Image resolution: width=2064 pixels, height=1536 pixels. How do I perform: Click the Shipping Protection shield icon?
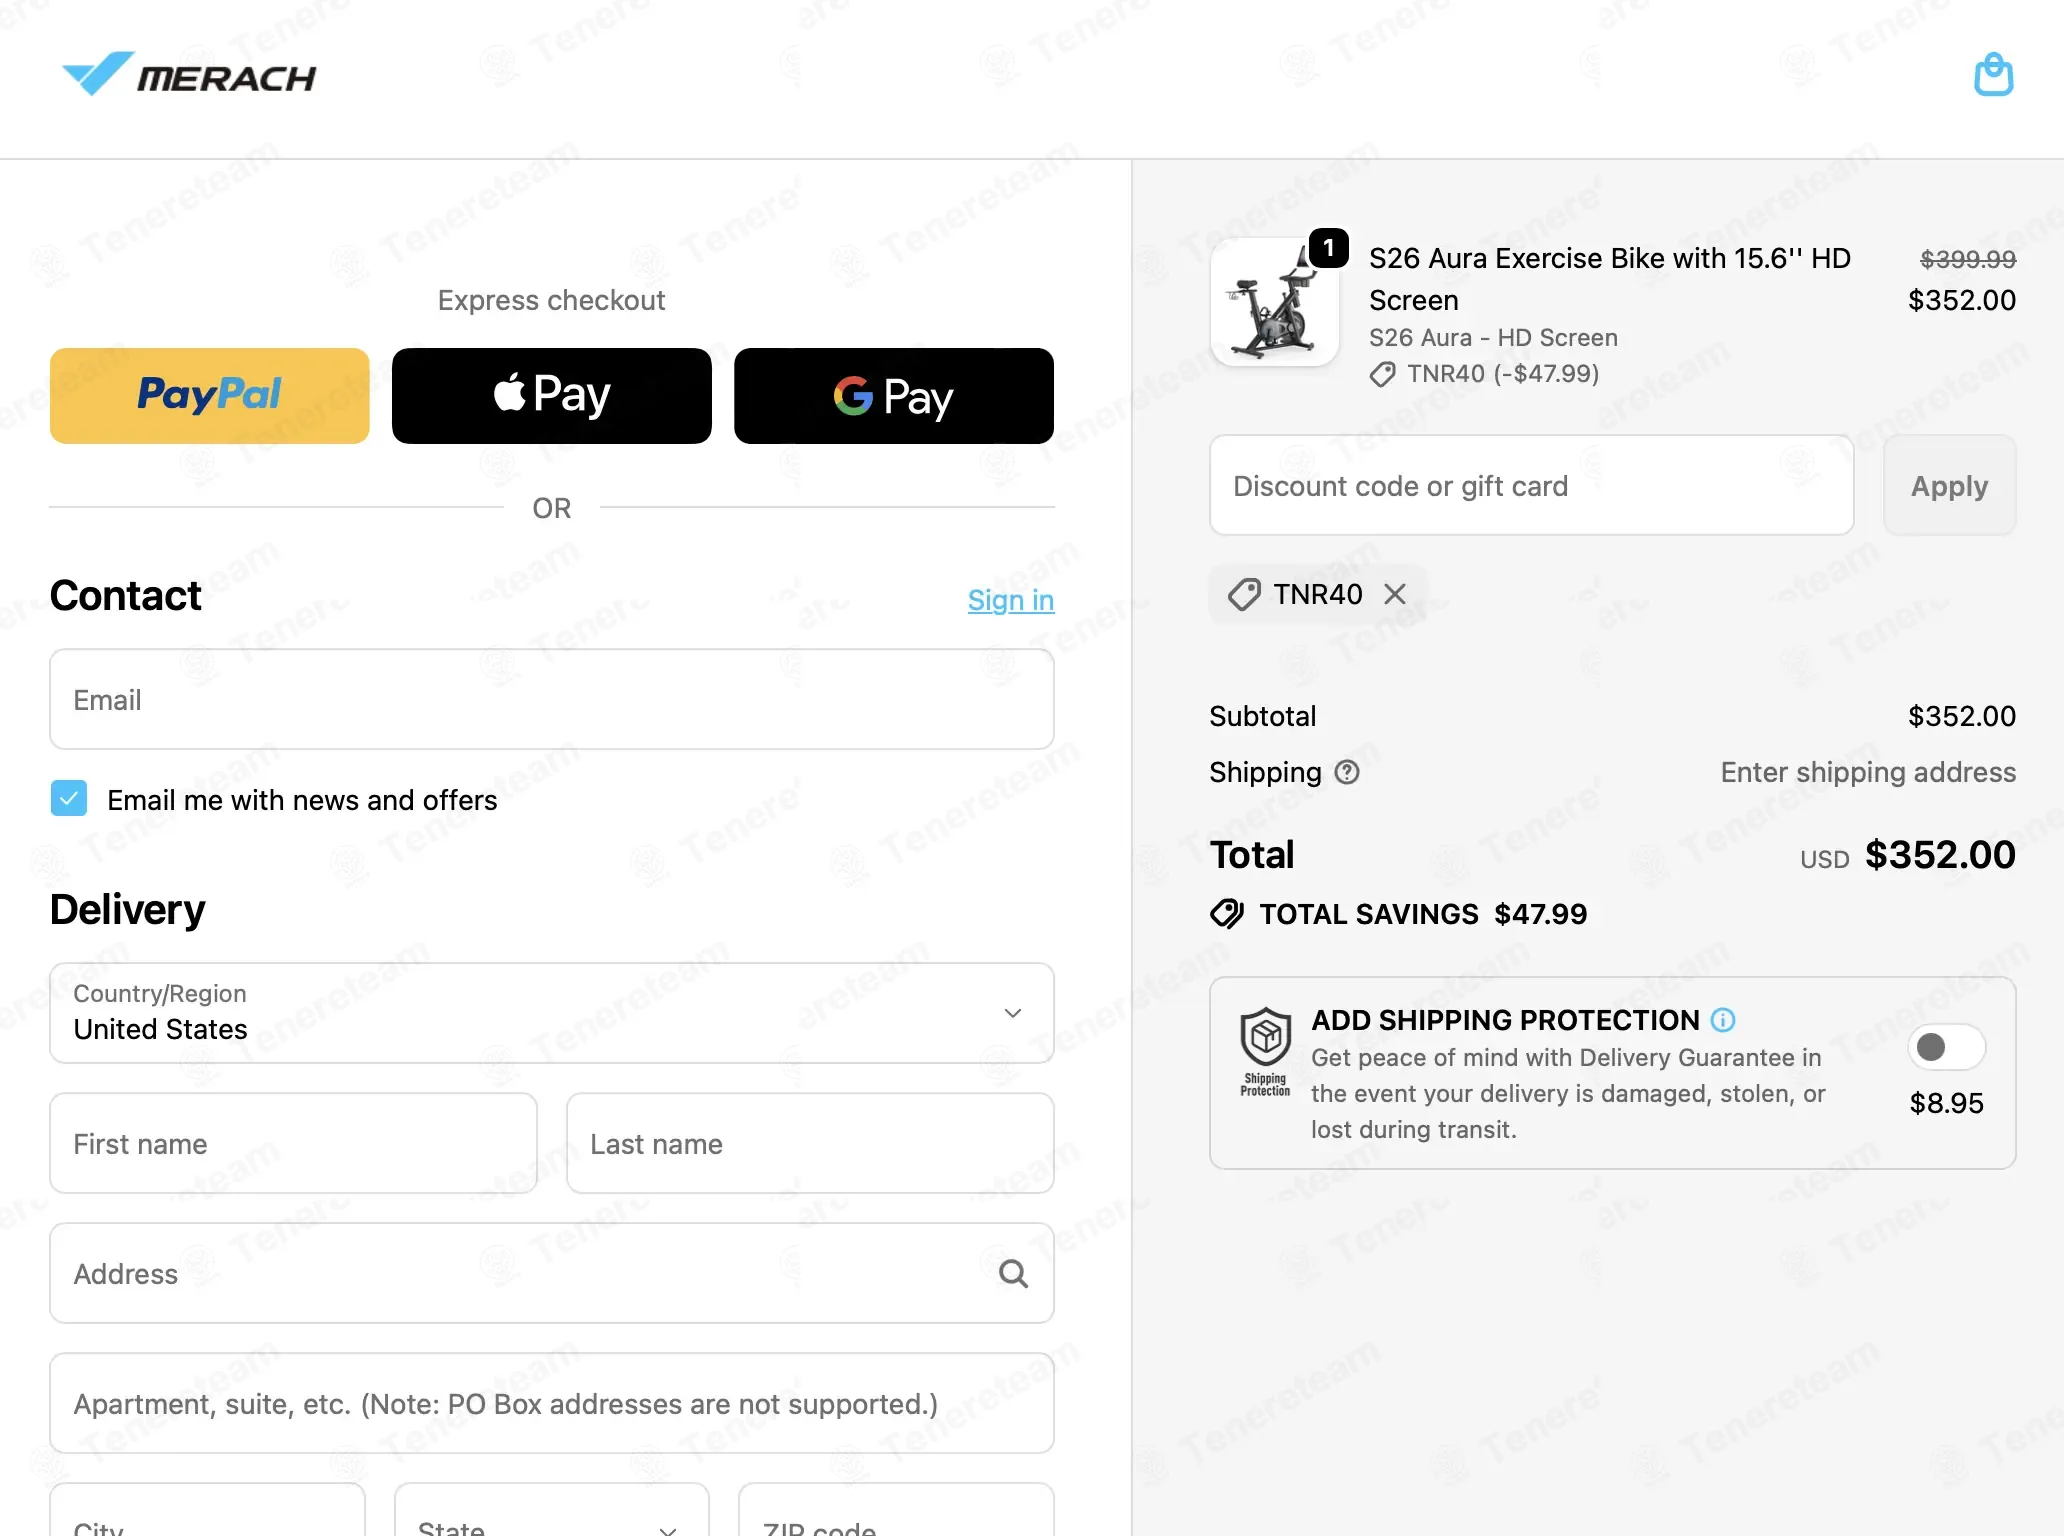pyautogui.click(x=1265, y=1051)
